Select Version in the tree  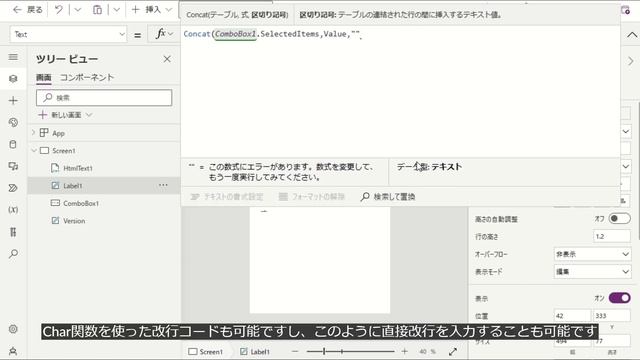pos(74,221)
